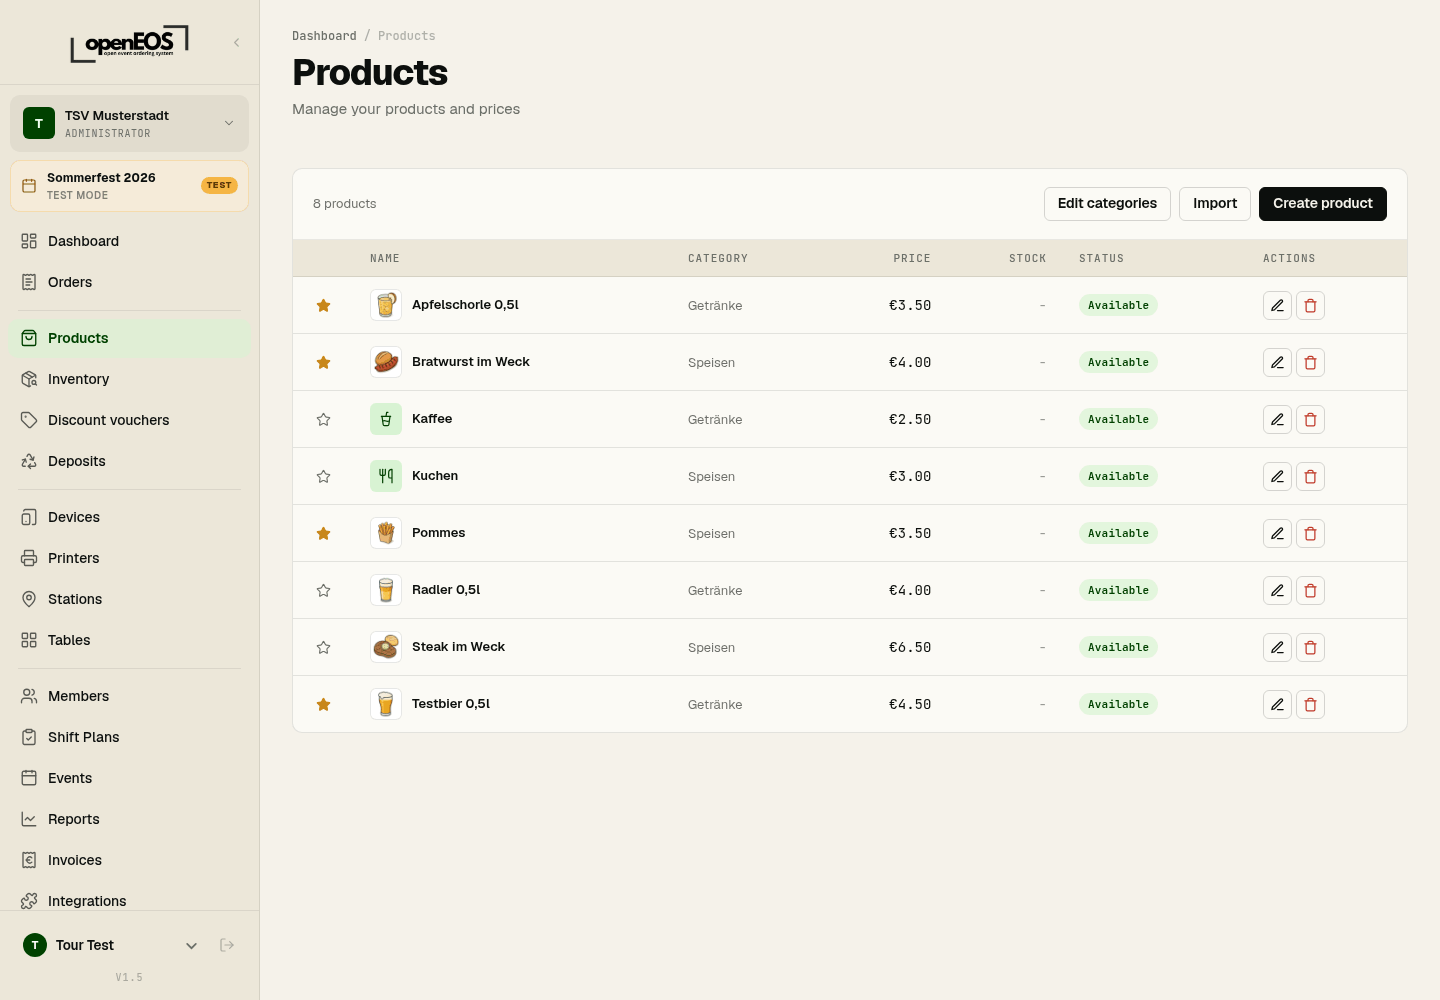Edit the Radler 0,5l product

pyautogui.click(x=1277, y=590)
